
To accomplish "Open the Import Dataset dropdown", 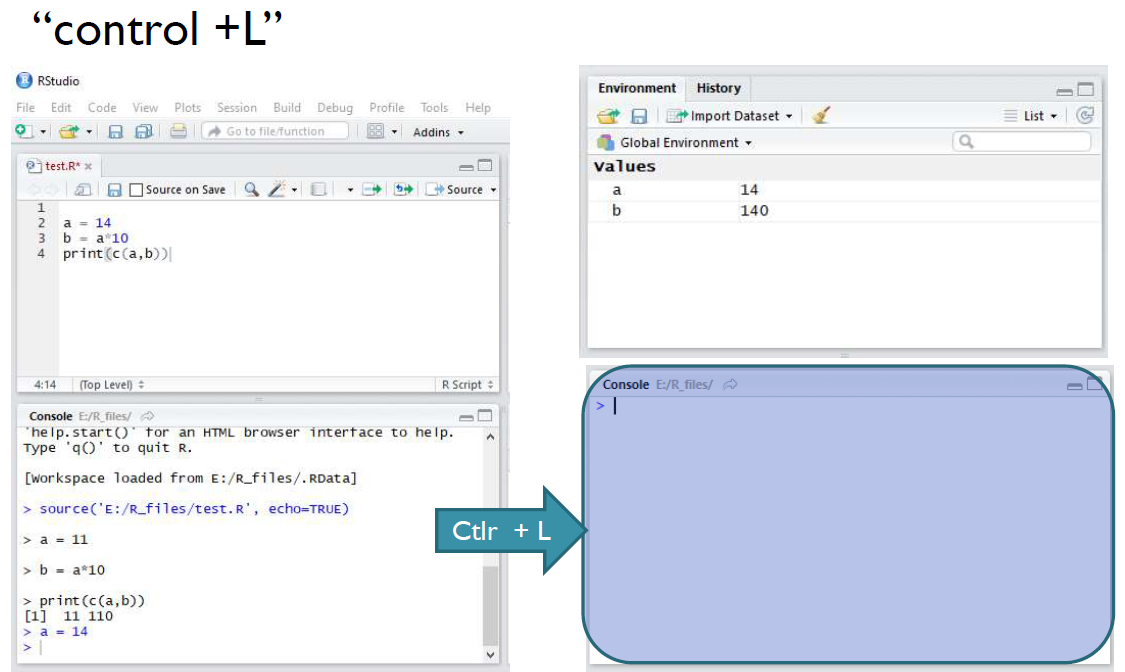I will [730, 115].
